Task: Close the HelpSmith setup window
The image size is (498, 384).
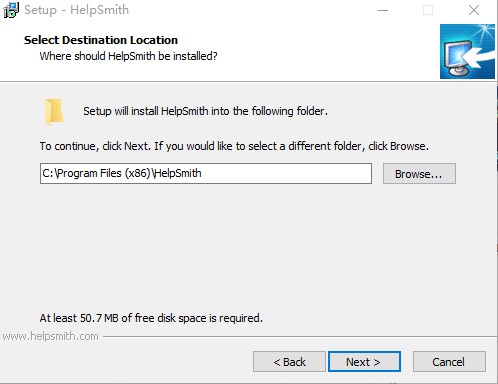Action: pos(474,10)
